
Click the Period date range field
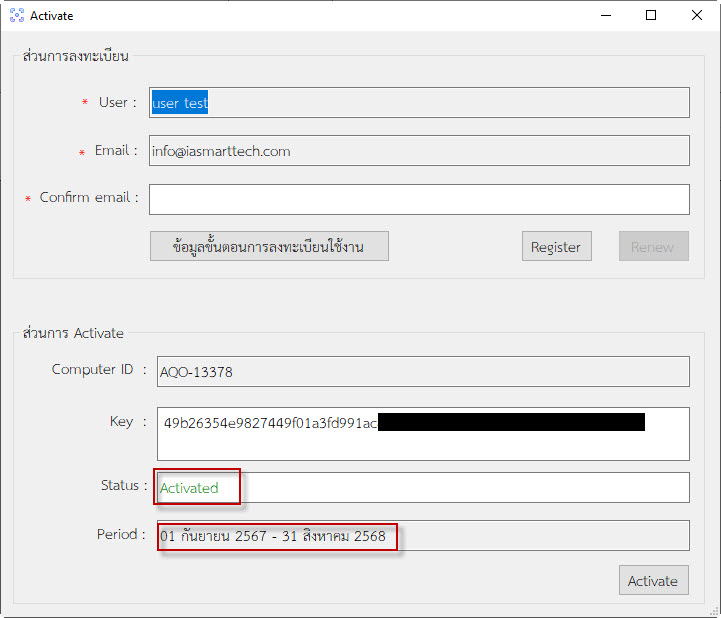423,536
